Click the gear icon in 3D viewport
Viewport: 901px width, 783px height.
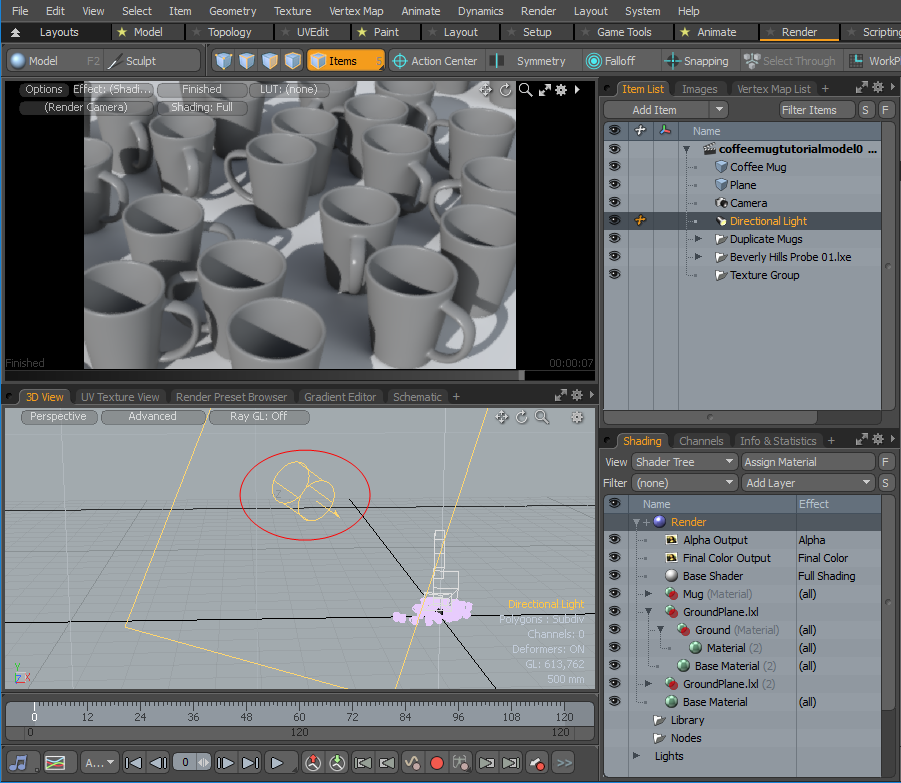tap(577, 417)
